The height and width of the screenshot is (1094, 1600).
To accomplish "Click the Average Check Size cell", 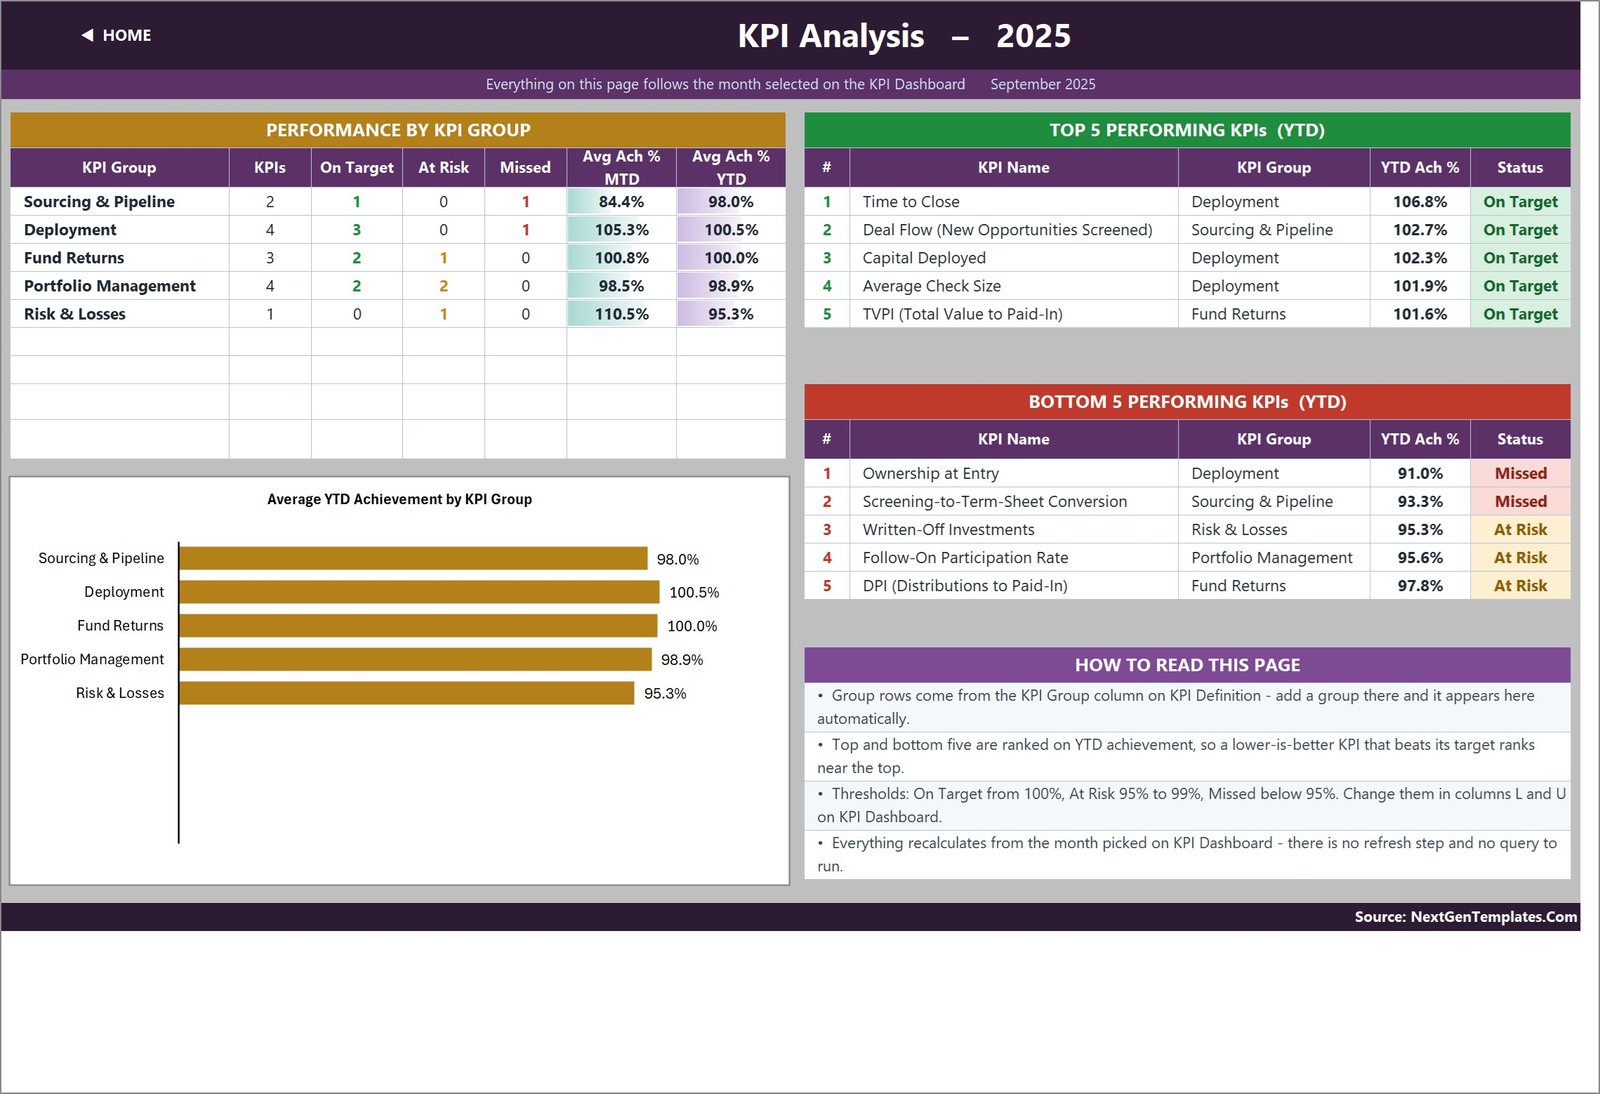I will point(1014,286).
